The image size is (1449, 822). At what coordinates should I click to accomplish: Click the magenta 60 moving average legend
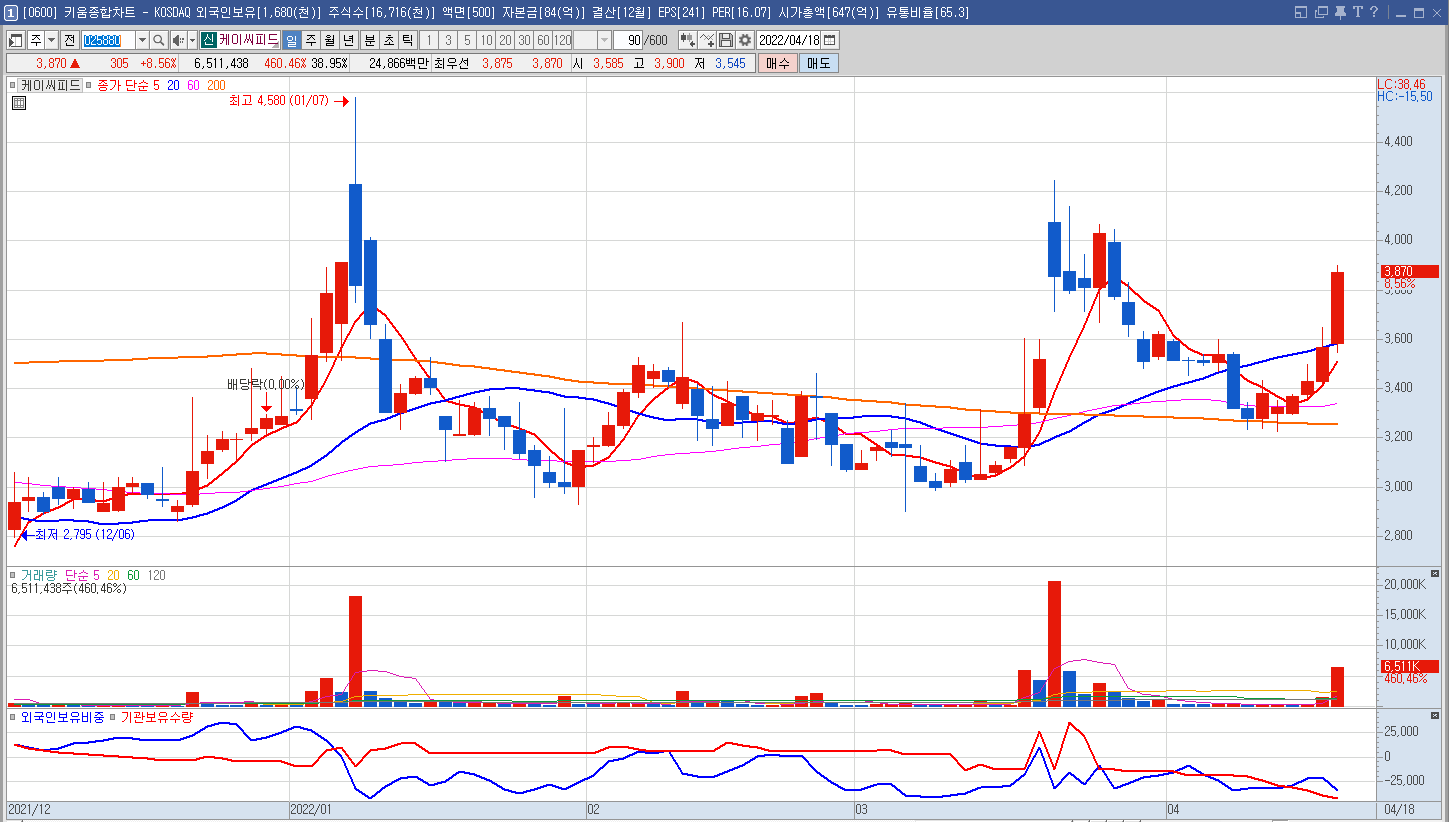[193, 85]
